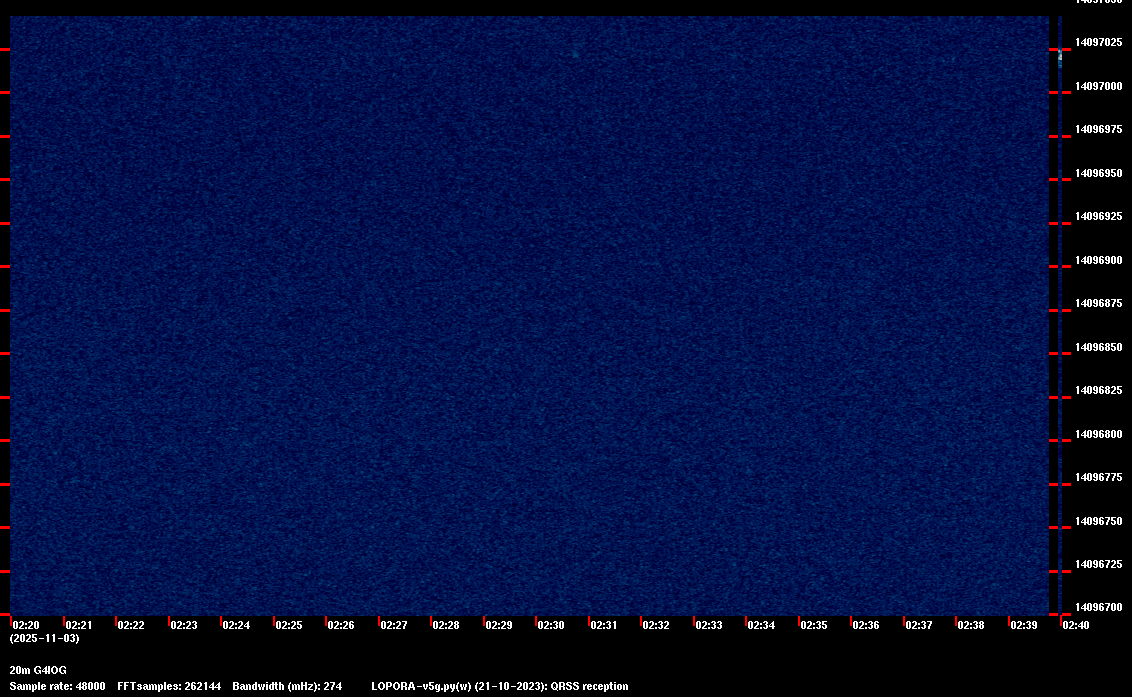Click the (2025-11-03) date text
1132x697 pixels.
point(45,638)
